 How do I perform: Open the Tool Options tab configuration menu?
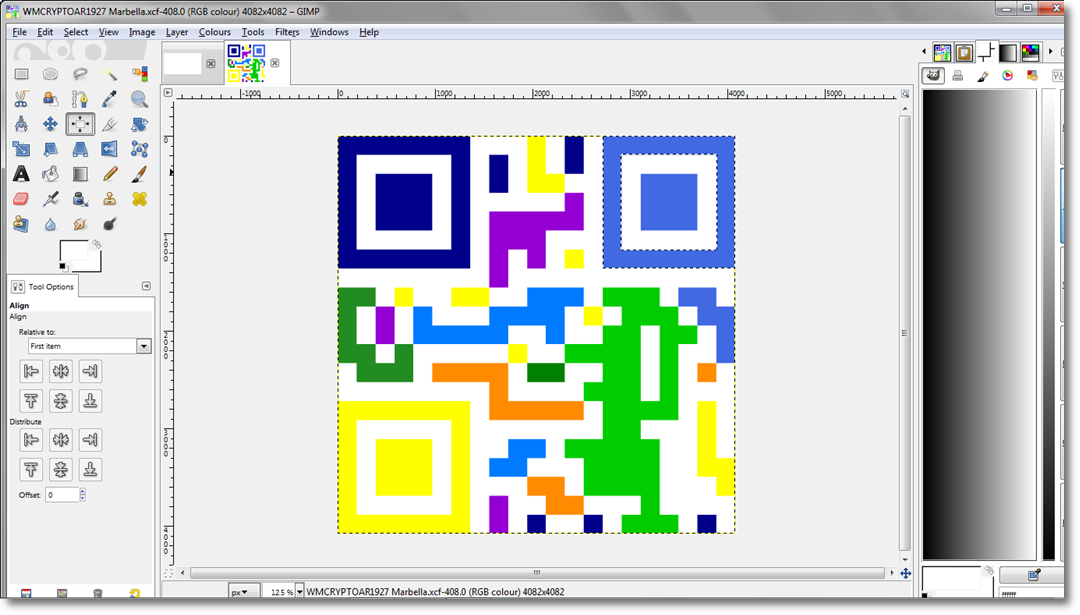pos(146,286)
